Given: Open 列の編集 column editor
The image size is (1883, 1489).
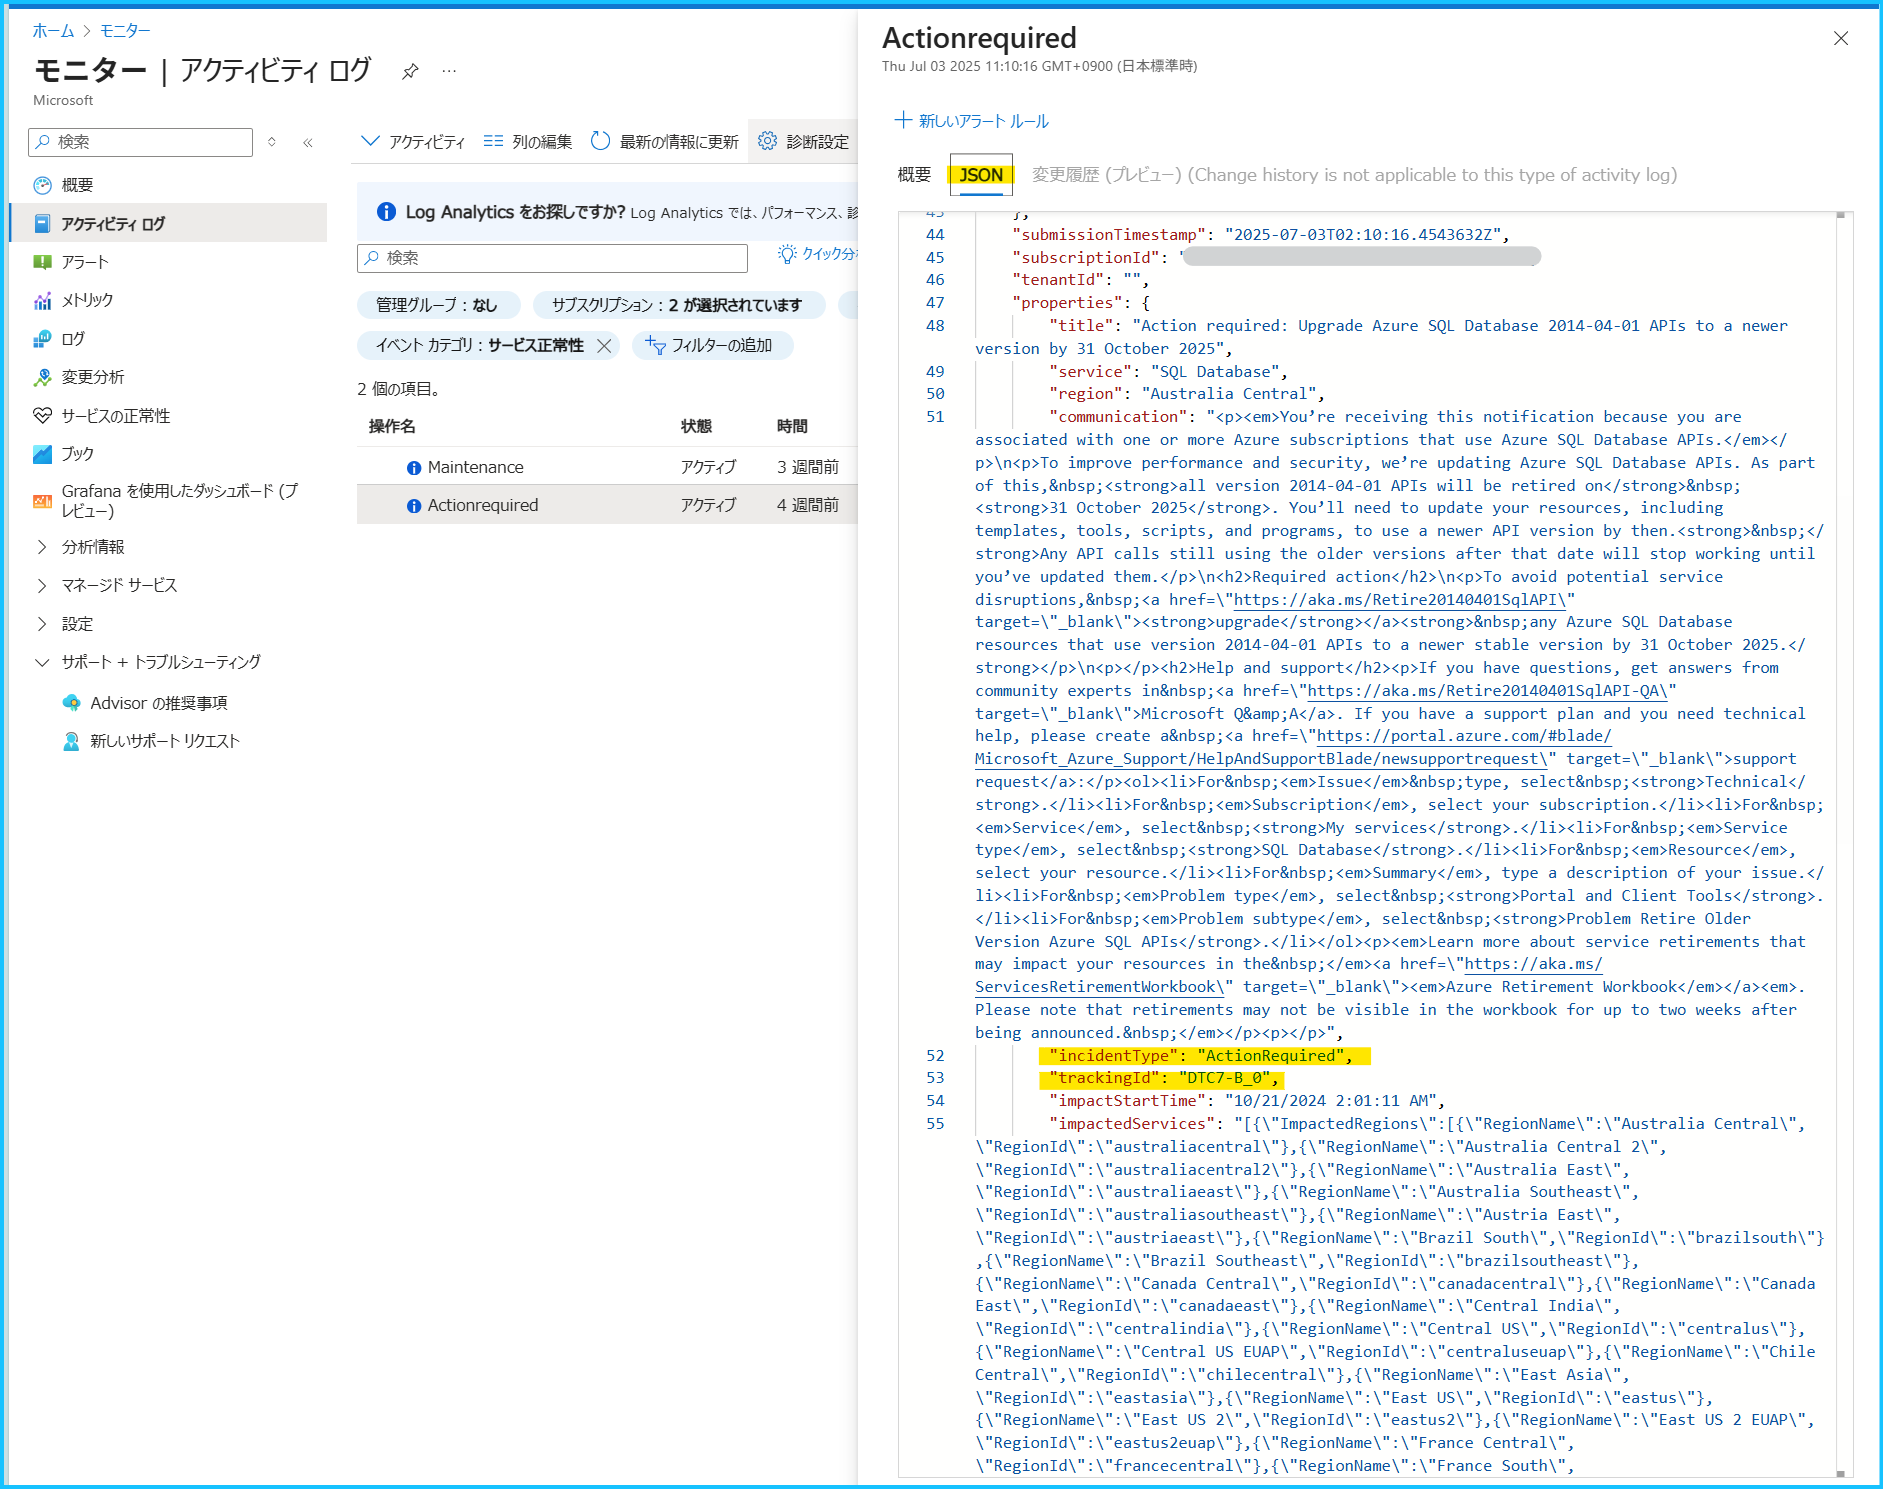Looking at the screenshot, I should click(527, 142).
